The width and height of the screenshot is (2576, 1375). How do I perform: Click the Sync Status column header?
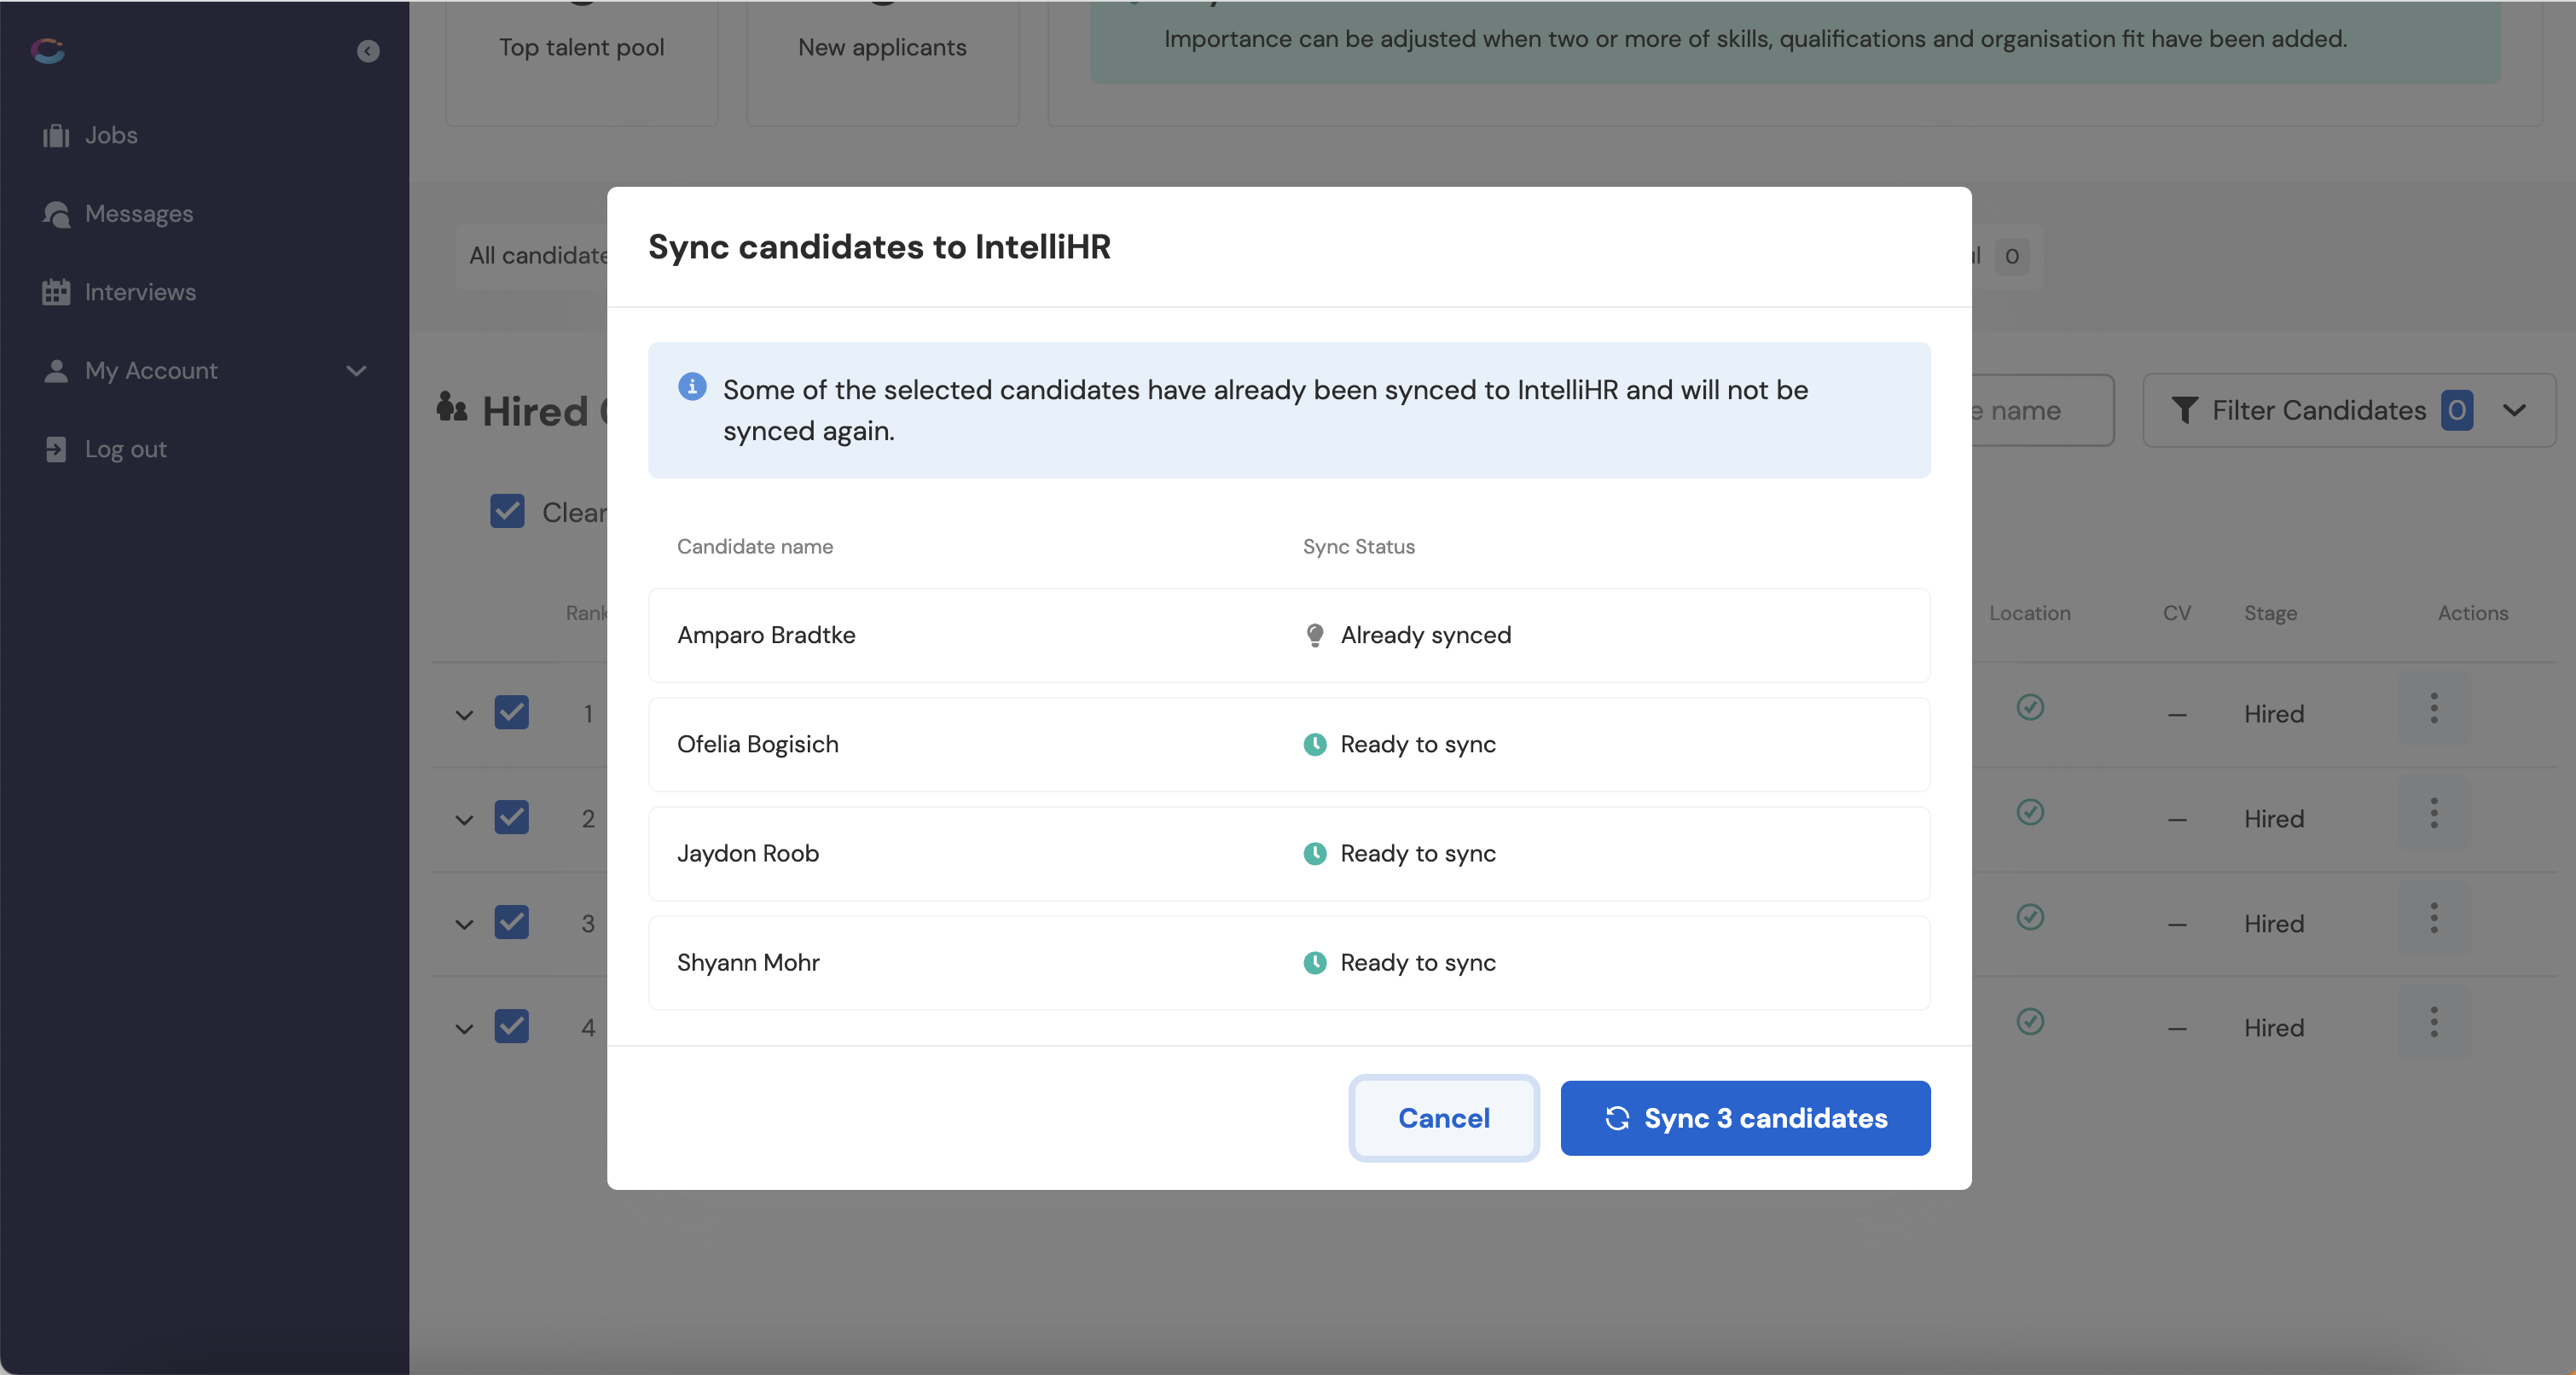pos(1358,546)
